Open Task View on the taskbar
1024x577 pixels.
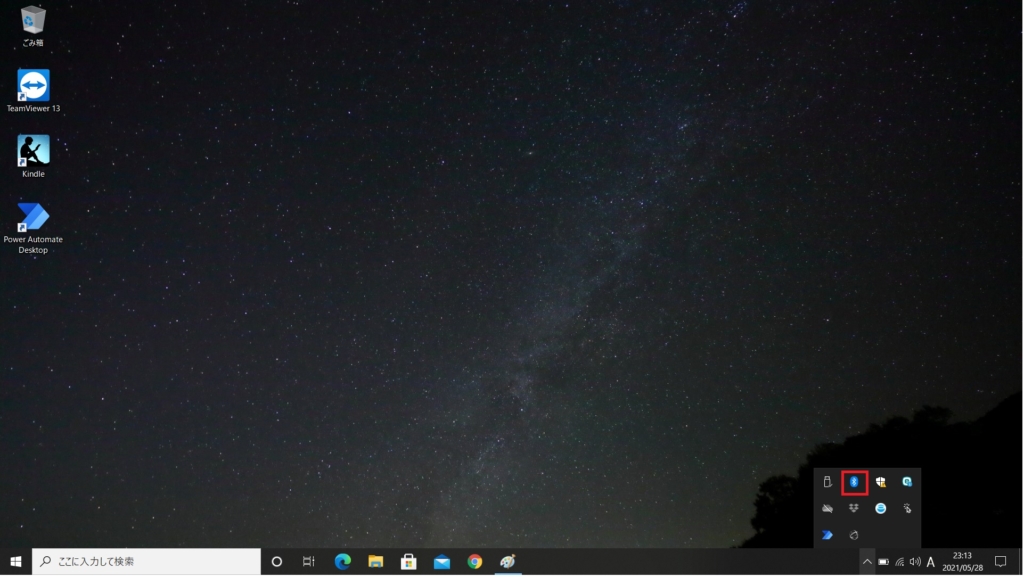(309, 562)
